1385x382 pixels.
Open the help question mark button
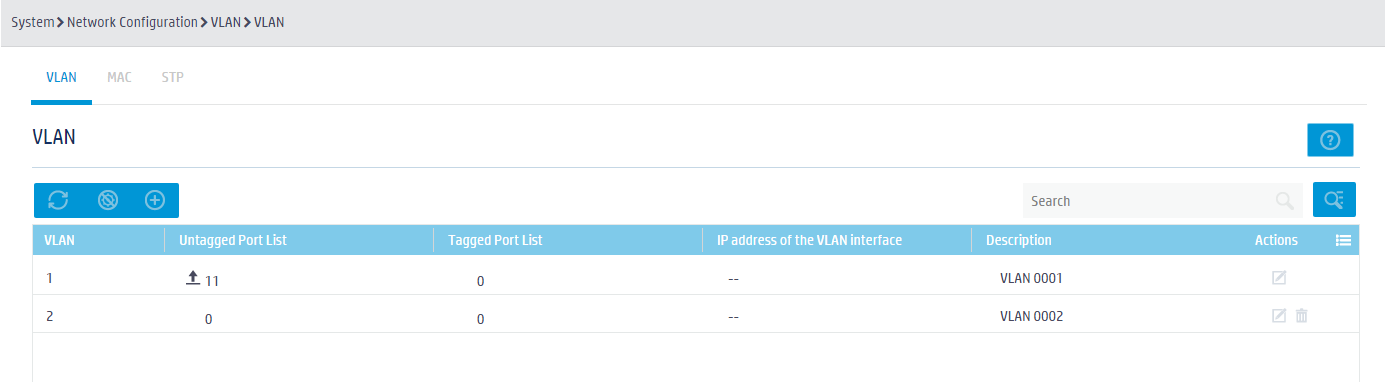[1330, 141]
